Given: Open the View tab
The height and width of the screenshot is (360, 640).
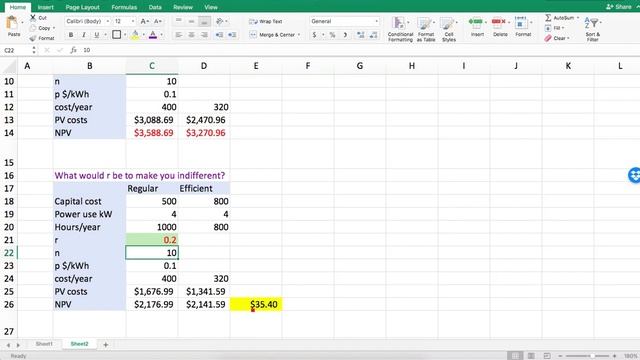Looking at the screenshot, I should pos(211,7).
